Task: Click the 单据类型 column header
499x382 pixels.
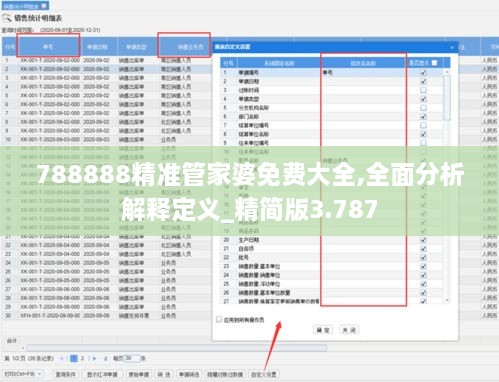Action: pyautogui.click(x=136, y=47)
